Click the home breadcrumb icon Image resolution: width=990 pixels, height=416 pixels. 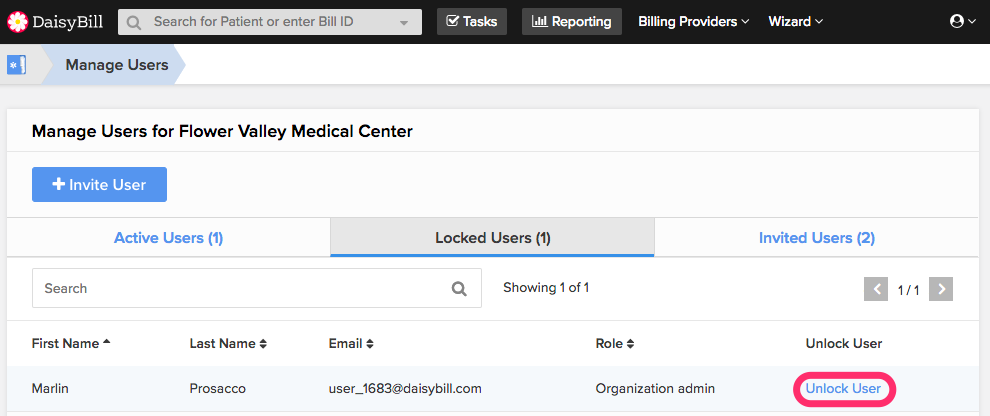click(x=16, y=66)
